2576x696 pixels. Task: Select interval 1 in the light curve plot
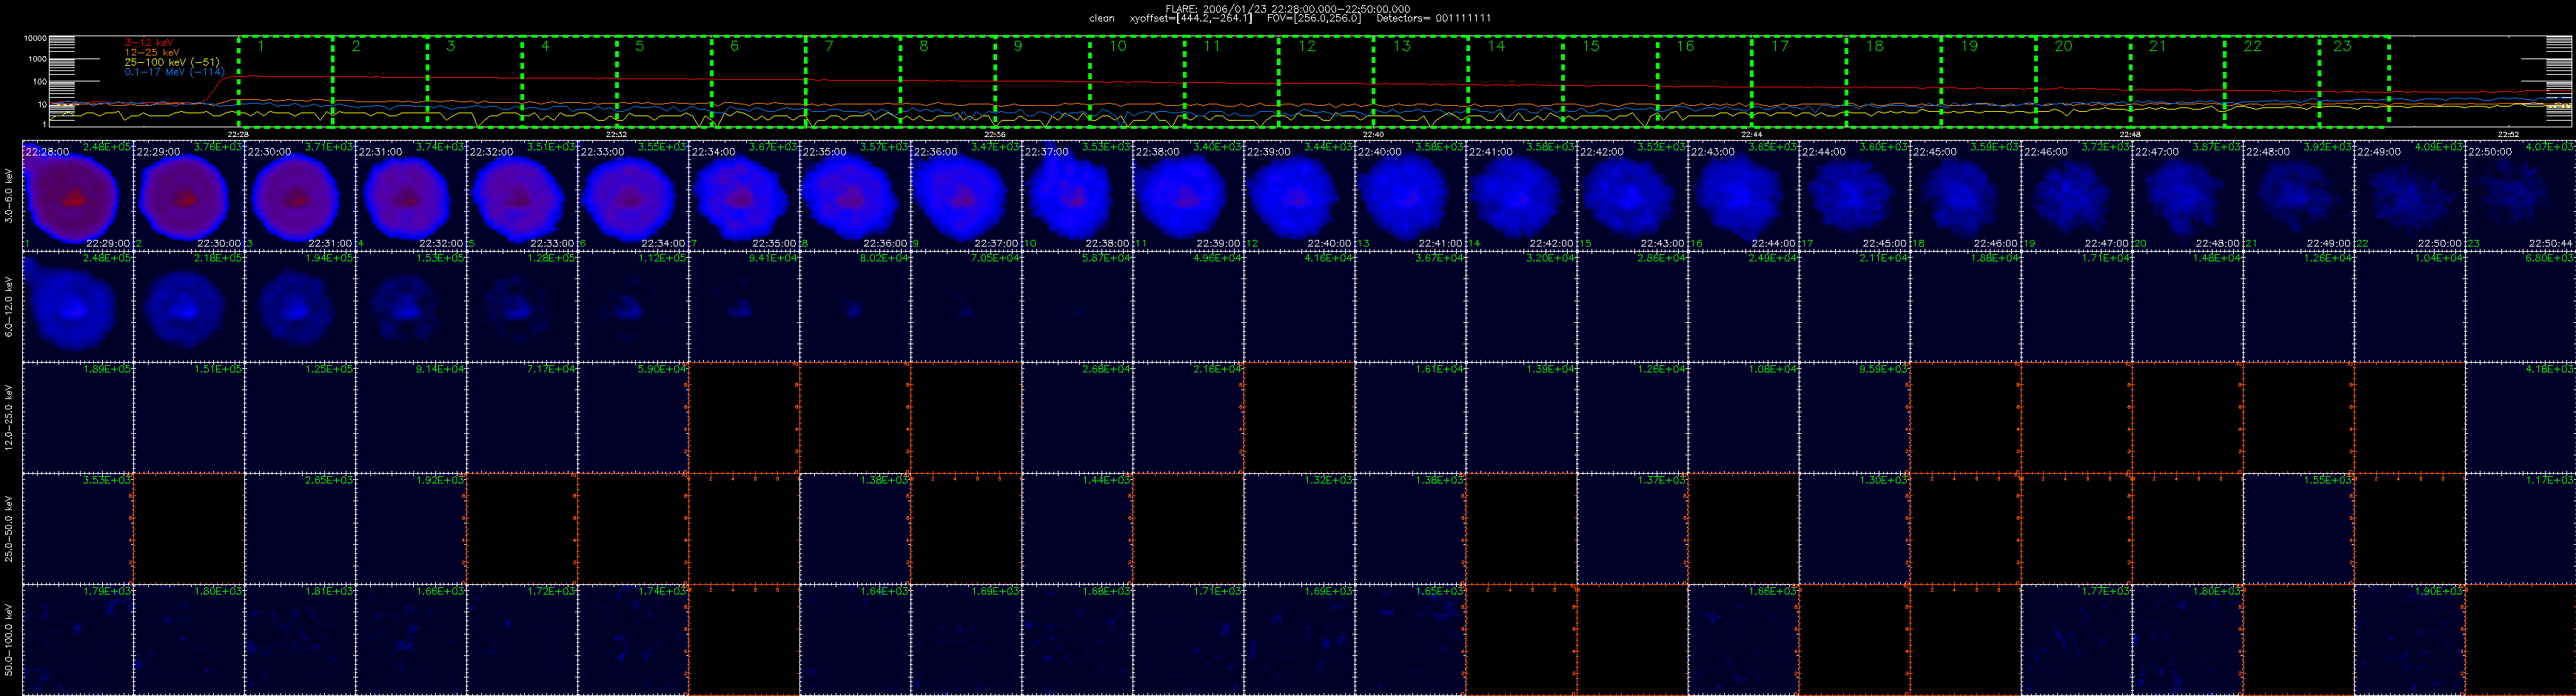285,81
